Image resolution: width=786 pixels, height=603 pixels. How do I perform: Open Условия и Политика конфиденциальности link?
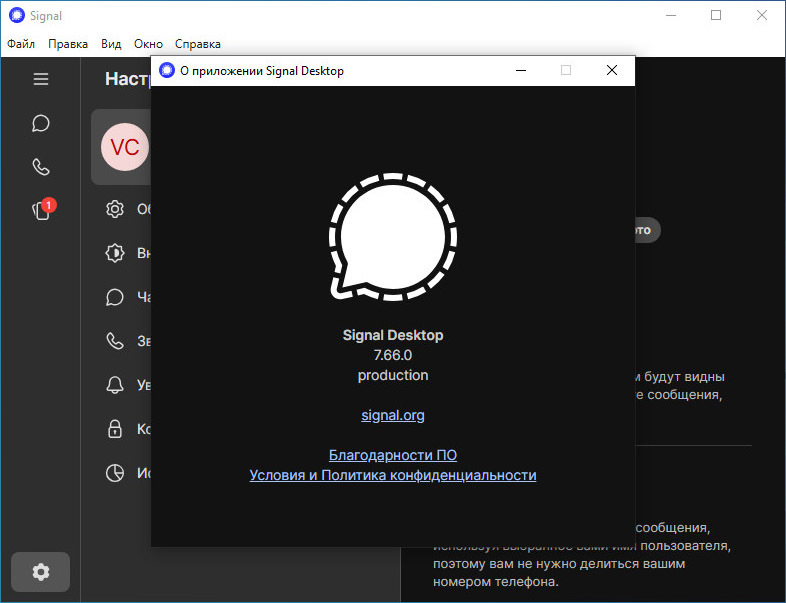(393, 475)
